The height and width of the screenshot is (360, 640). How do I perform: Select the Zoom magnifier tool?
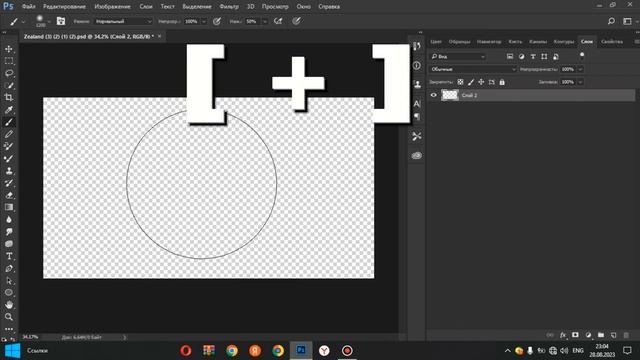9,317
